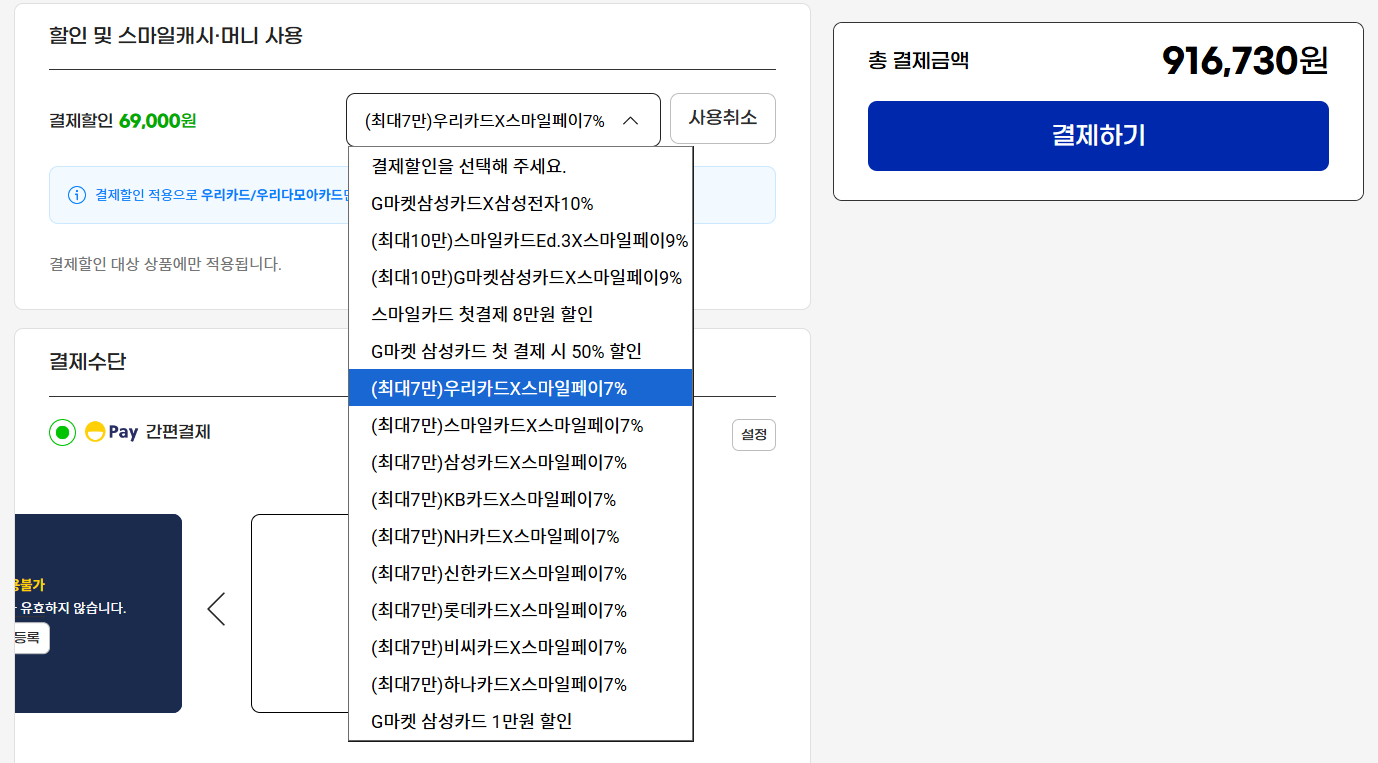Viewport: 1378px width, 763px height.
Task: Open 설정 next to Pay 간편결제
Action: (753, 434)
